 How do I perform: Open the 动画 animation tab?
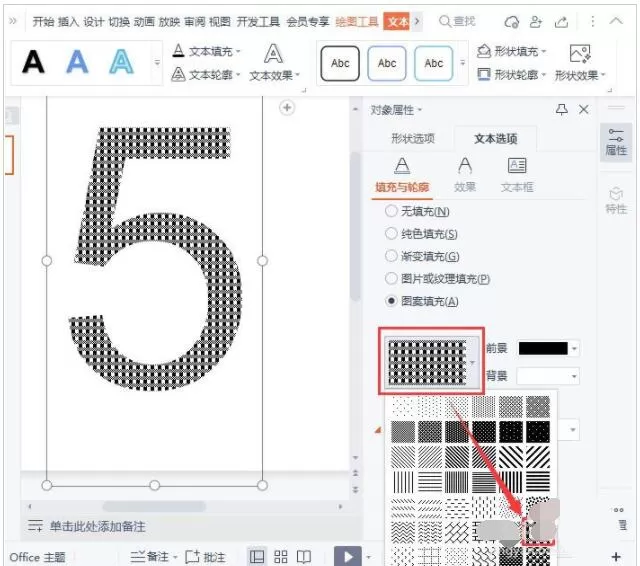point(144,21)
